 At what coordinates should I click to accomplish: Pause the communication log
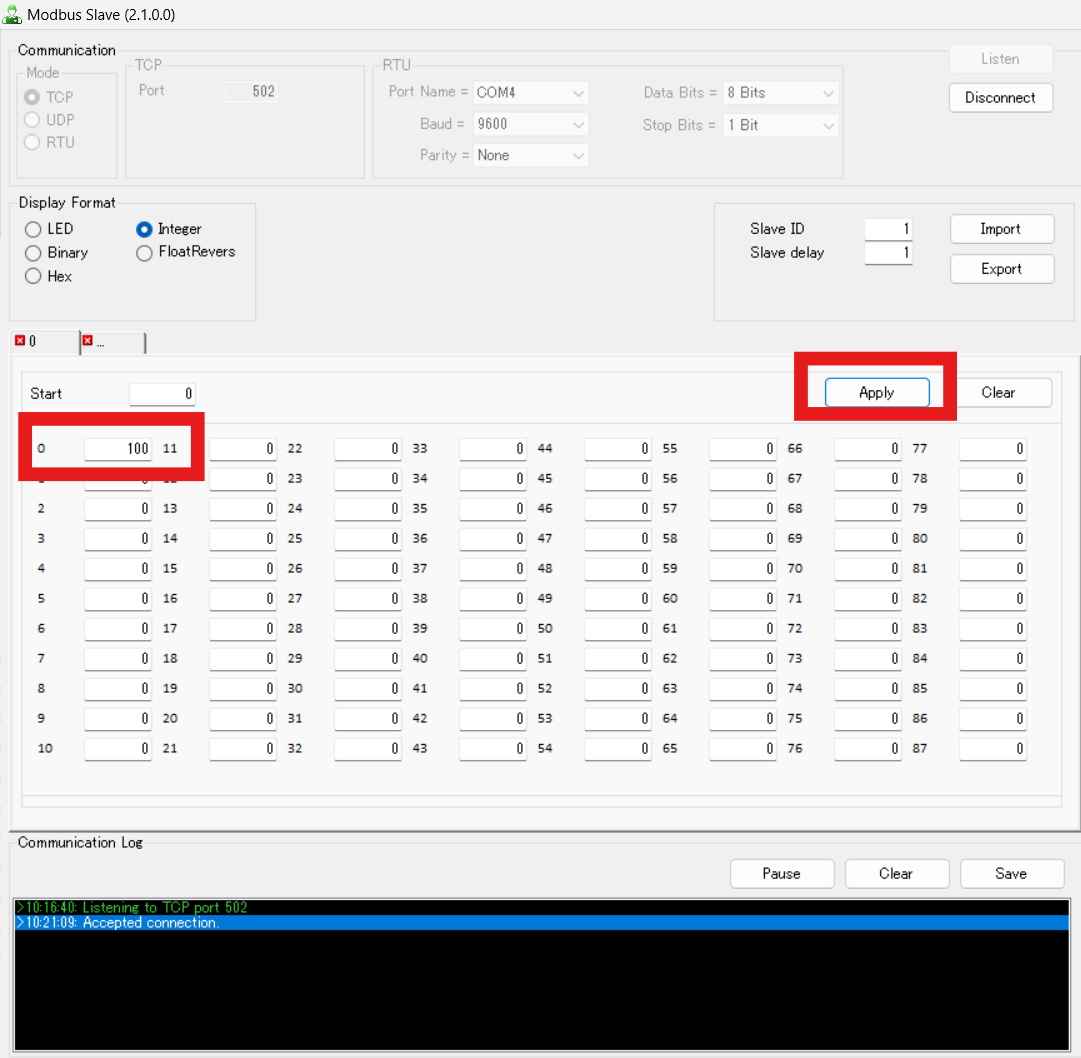pos(782,873)
